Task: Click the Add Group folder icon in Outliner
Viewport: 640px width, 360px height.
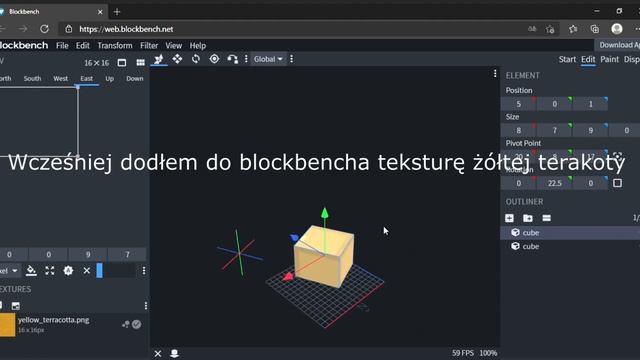Action: pyautogui.click(x=528, y=218)
